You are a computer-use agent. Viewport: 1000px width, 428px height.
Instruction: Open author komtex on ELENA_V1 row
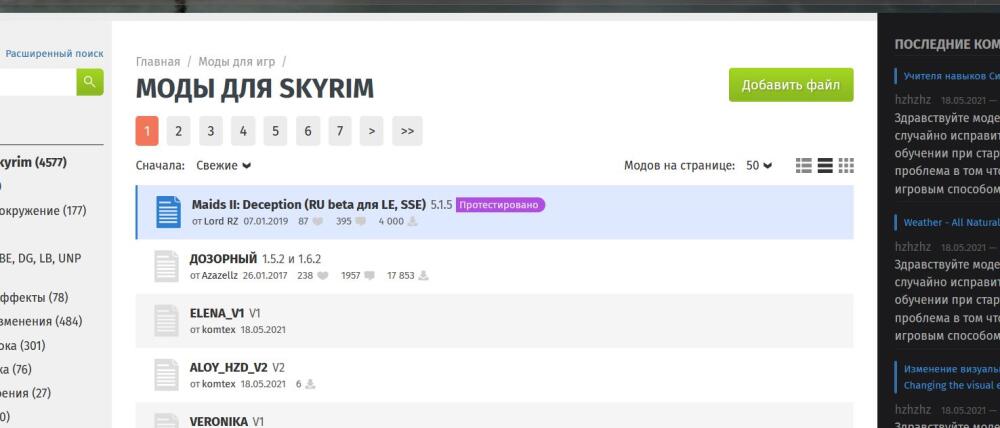(219, 330)
